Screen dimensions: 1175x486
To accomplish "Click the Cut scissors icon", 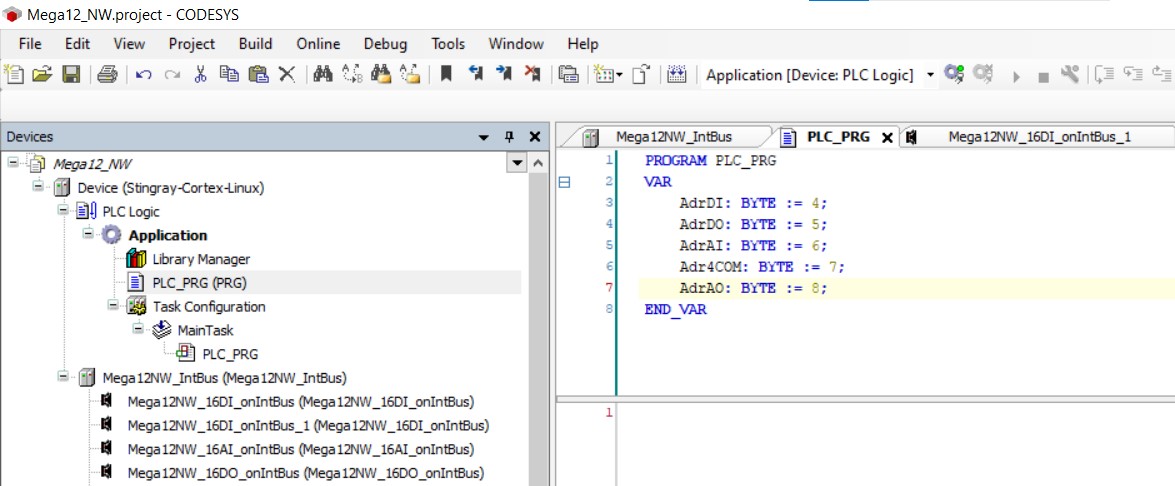I will (200, 75).
